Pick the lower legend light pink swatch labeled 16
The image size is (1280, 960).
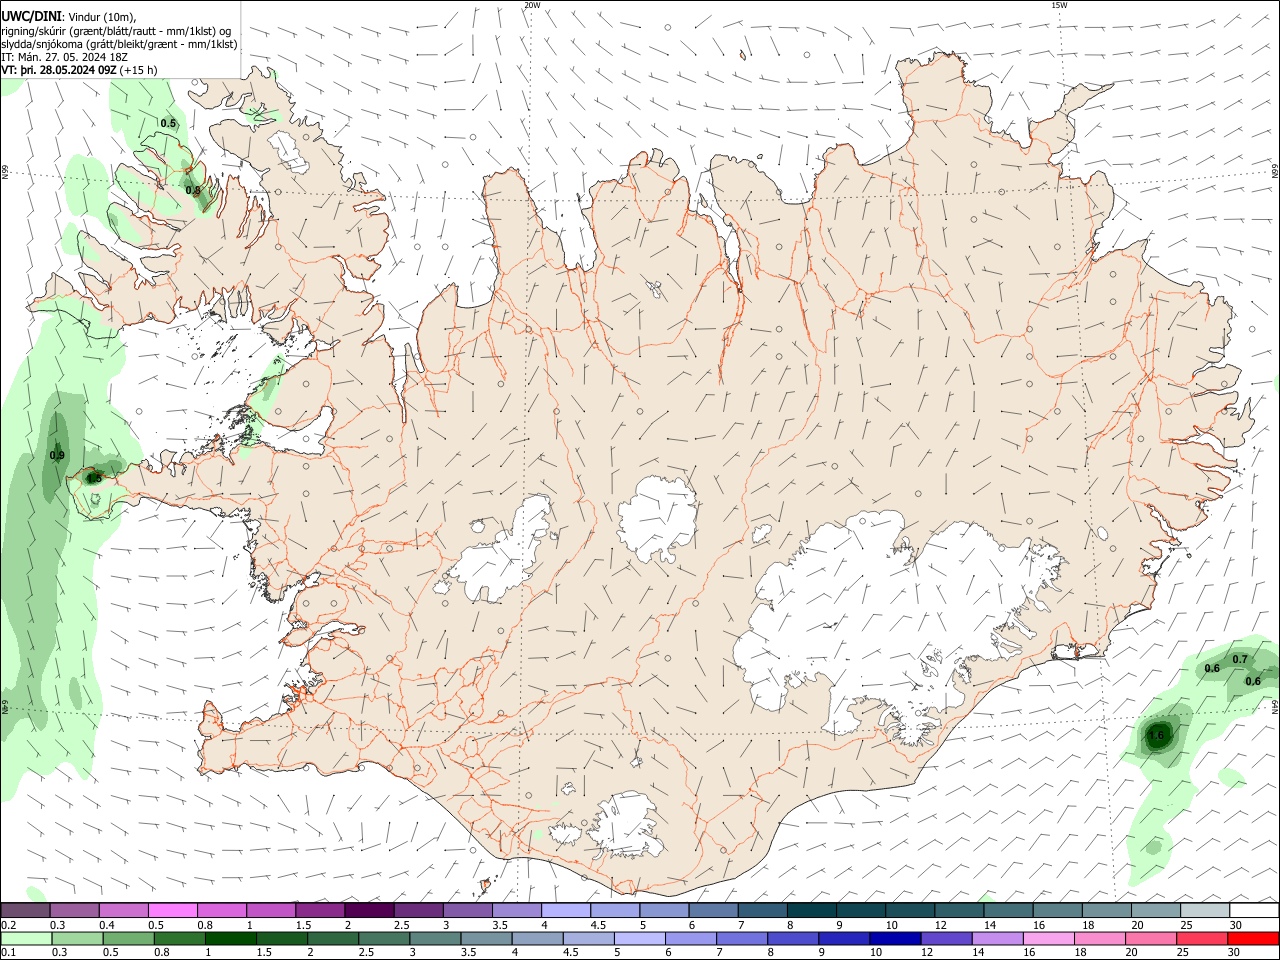tap(1049, 939)
